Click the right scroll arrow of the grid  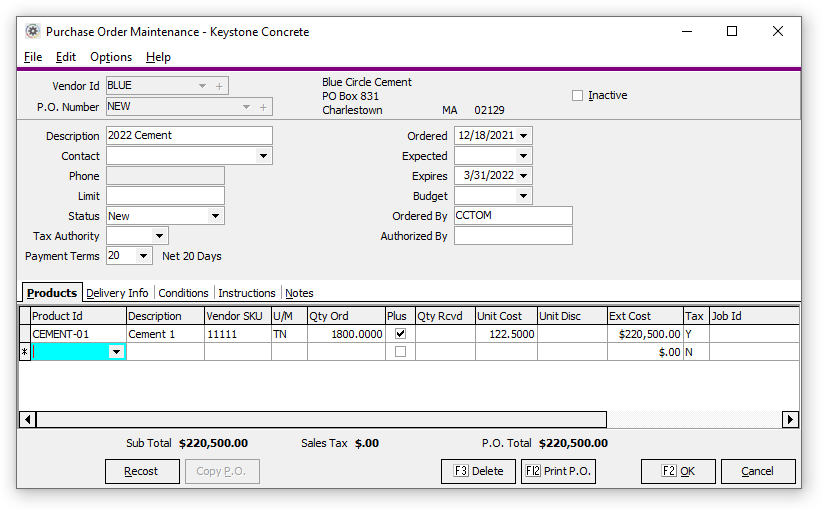(790, 420)
